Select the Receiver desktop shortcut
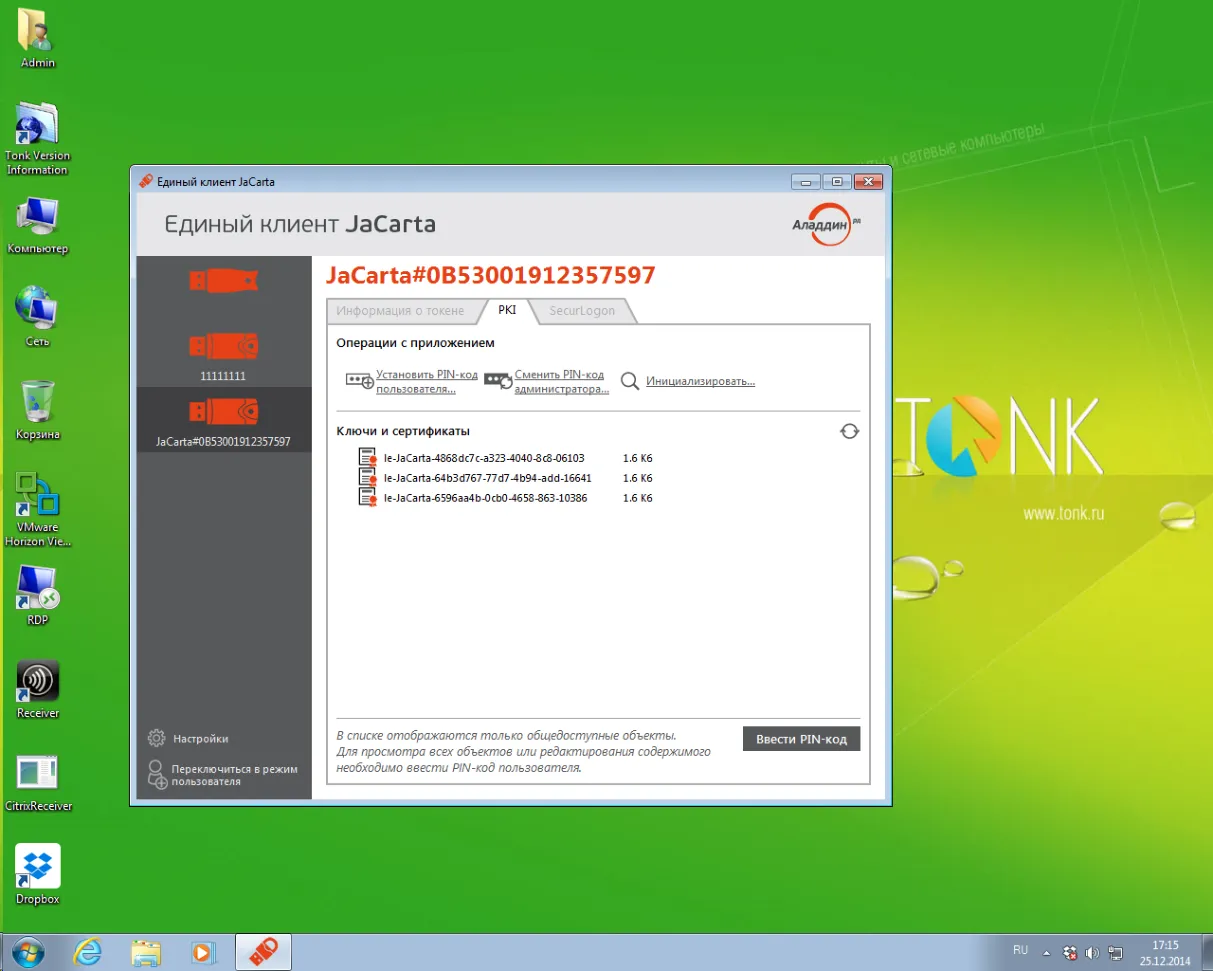Image resolution: width=1213 pixels, height=971 pixels. click(38, 689)
